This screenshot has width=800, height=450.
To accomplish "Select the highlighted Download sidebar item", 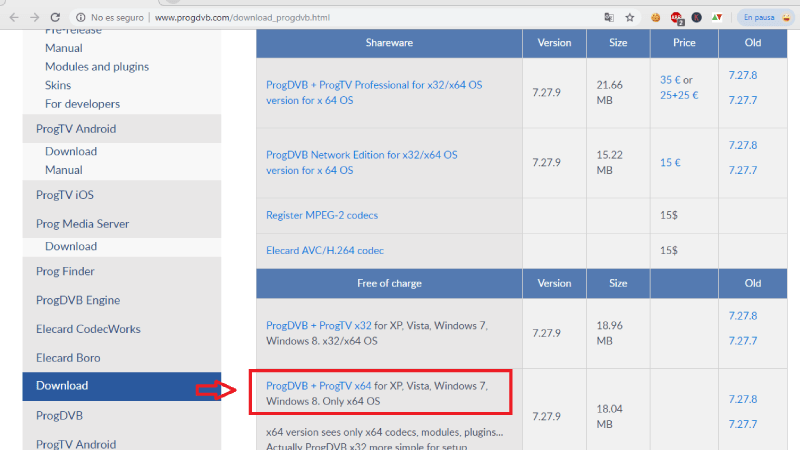I will tap(122, 386).
